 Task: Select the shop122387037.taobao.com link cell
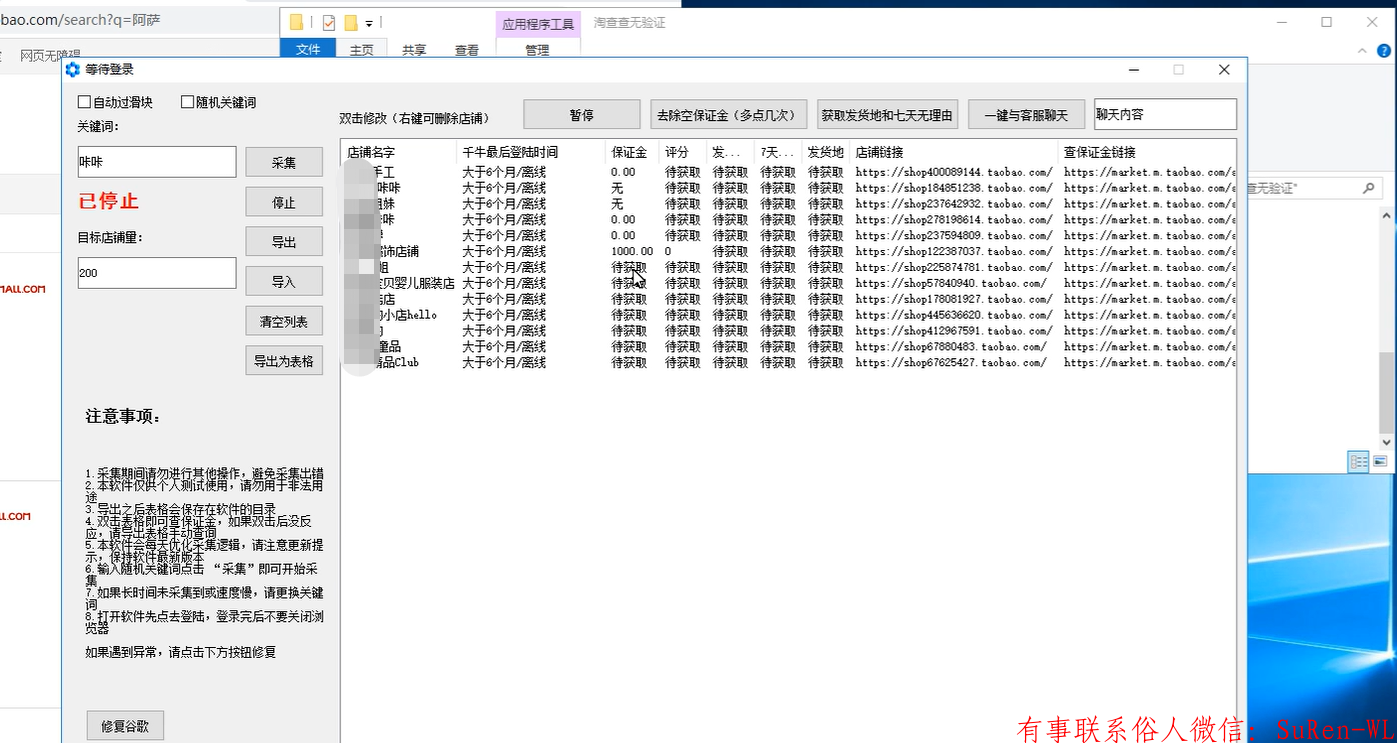(953, 252)
